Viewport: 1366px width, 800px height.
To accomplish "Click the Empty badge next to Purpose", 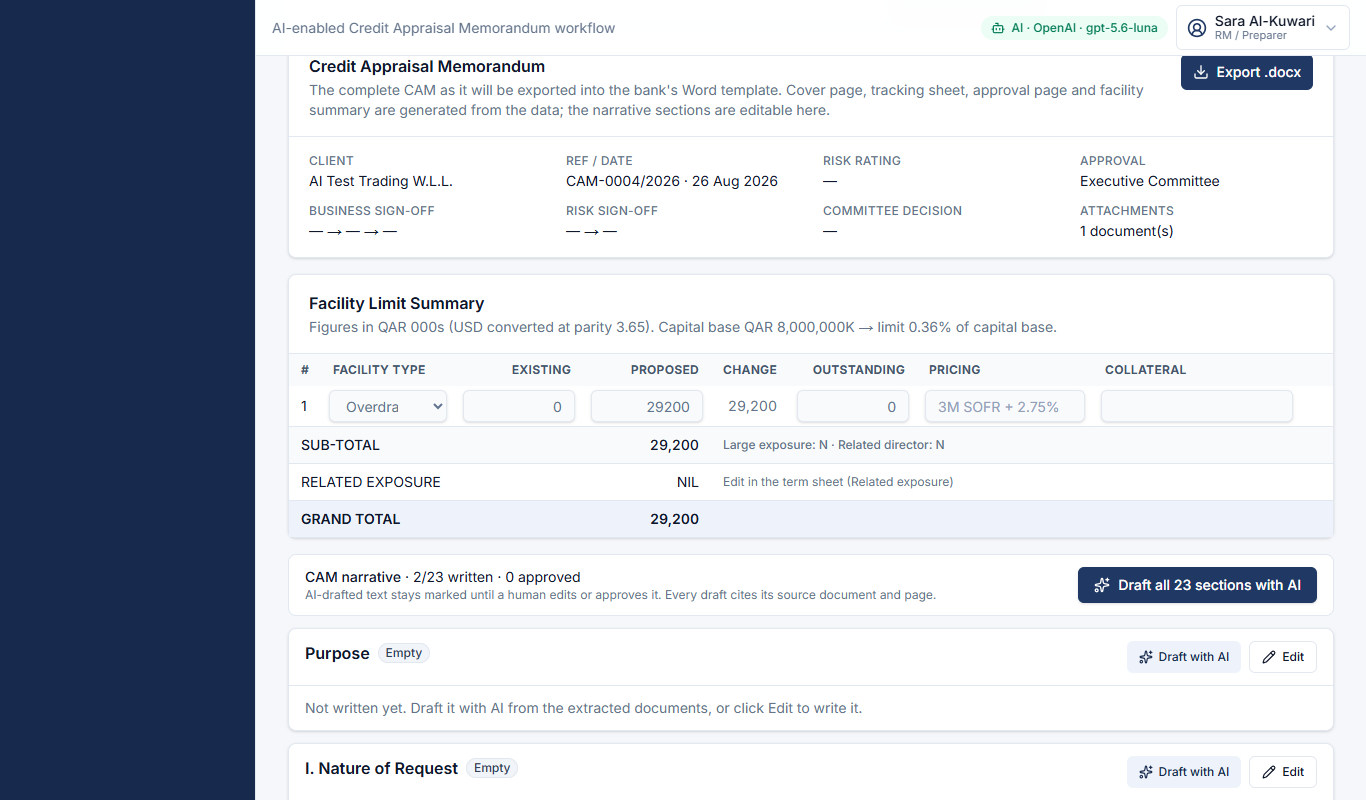I will 404,653.
